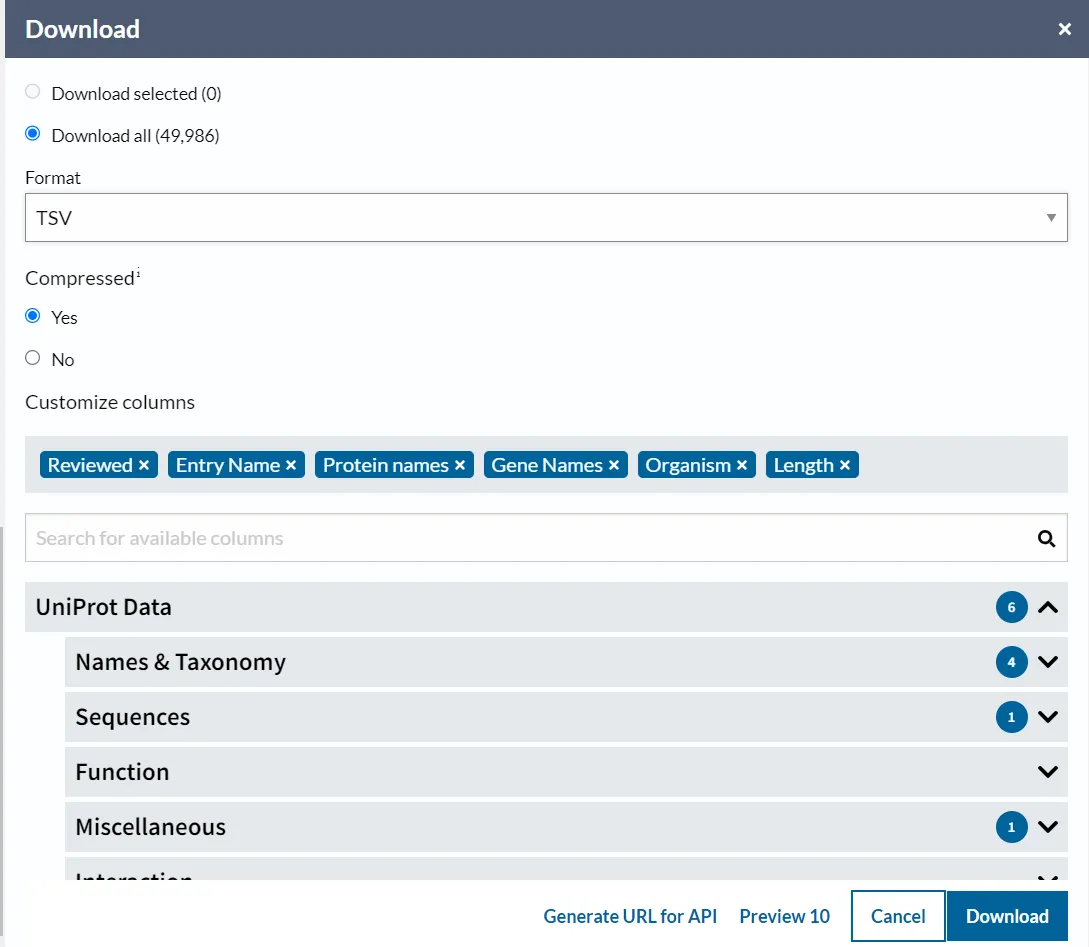Click the search magnifier icon

(x=1046, y=539)
